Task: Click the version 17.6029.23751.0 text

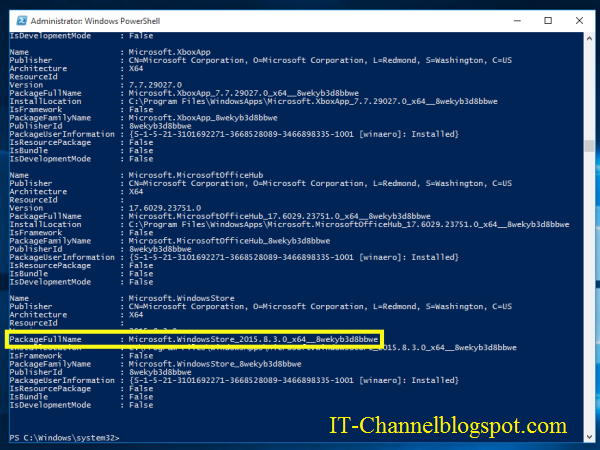Action: coord(165,208)
